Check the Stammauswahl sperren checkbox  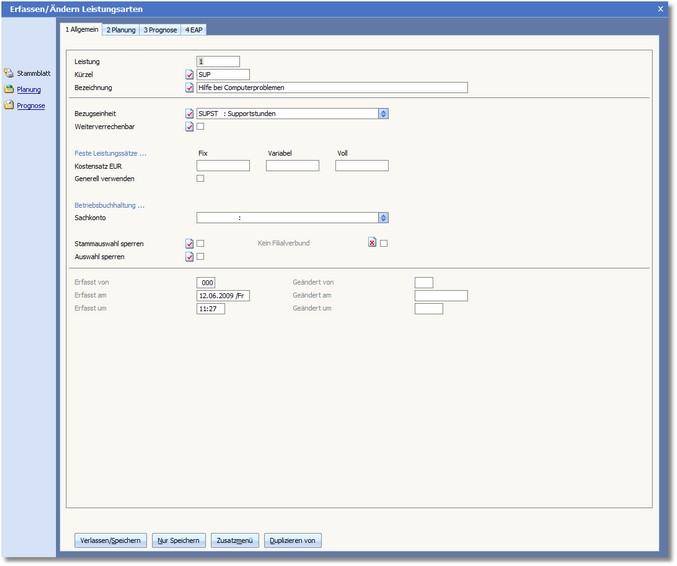(x=201, y=243)
